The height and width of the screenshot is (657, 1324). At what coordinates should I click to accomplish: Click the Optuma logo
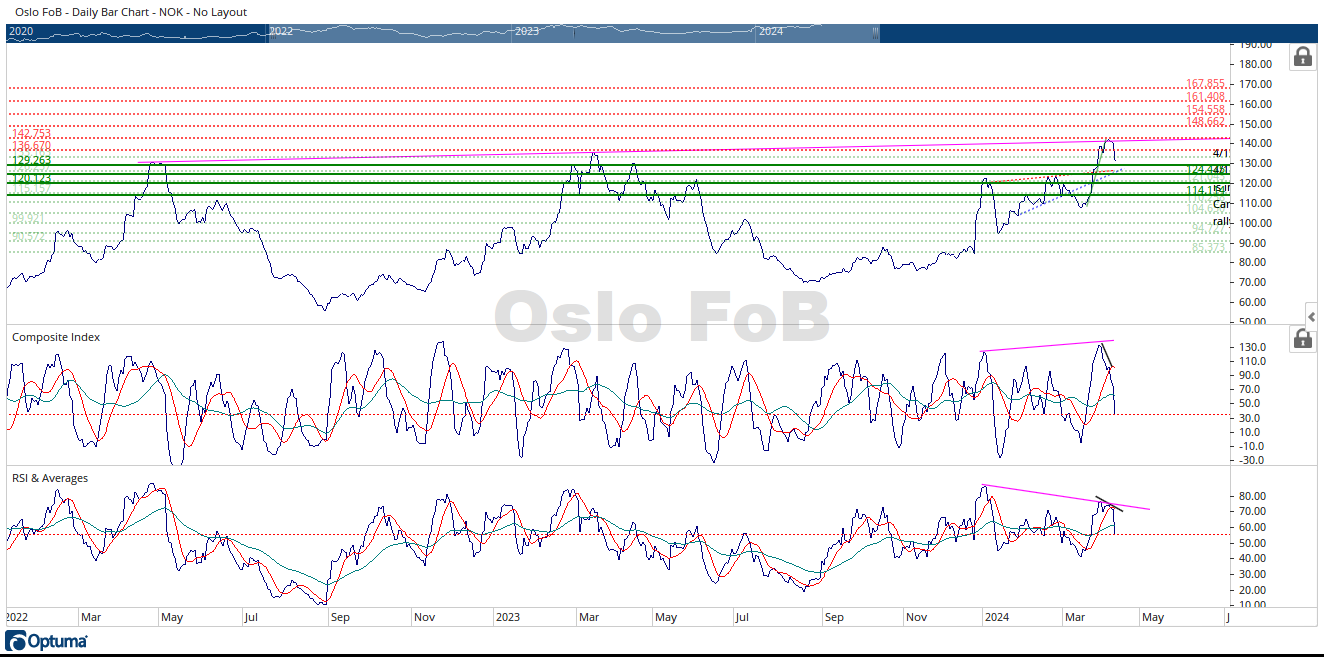(x=46, y=641)
